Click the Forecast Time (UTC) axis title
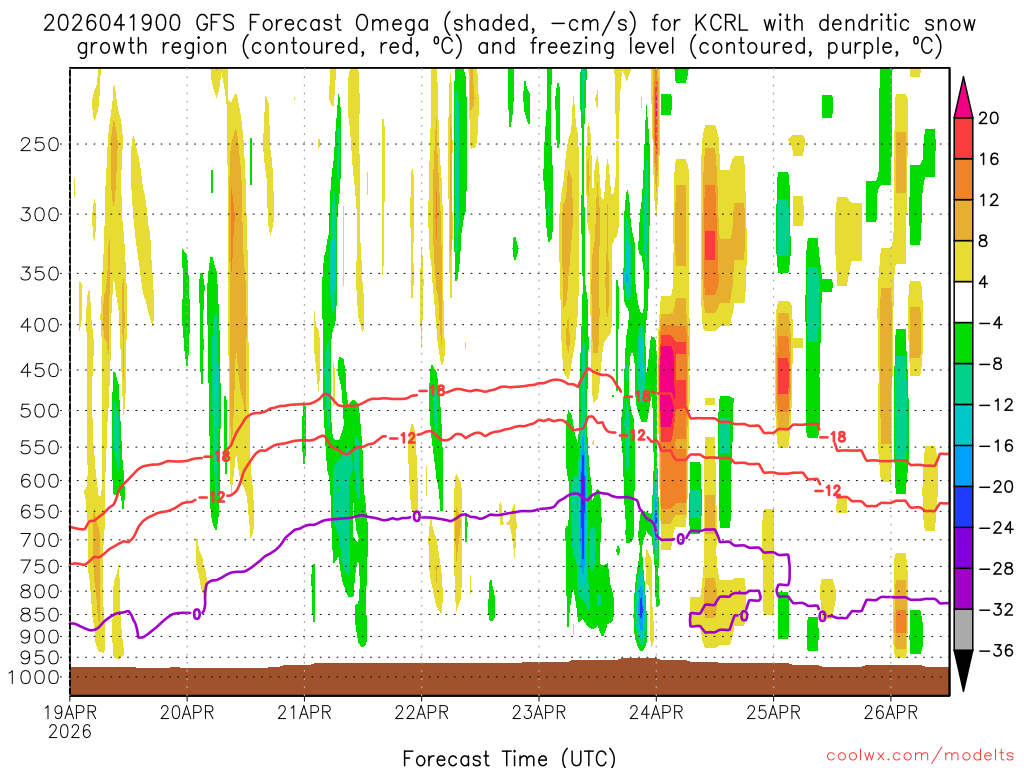Viewport: 1024px width, 768px height. (509, 758)
